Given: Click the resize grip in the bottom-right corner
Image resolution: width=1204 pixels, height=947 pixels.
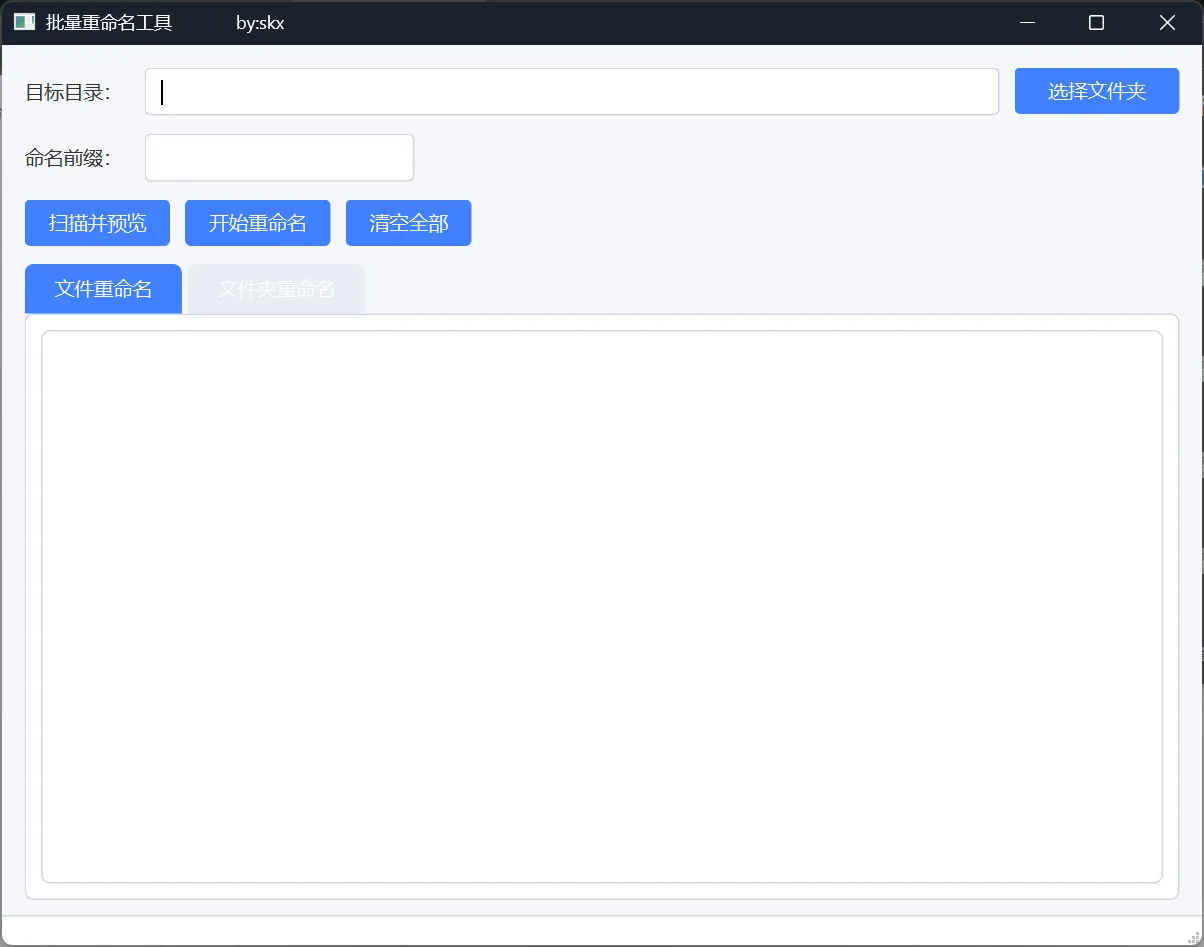Looking at the screenshot, I should 1193,935.
